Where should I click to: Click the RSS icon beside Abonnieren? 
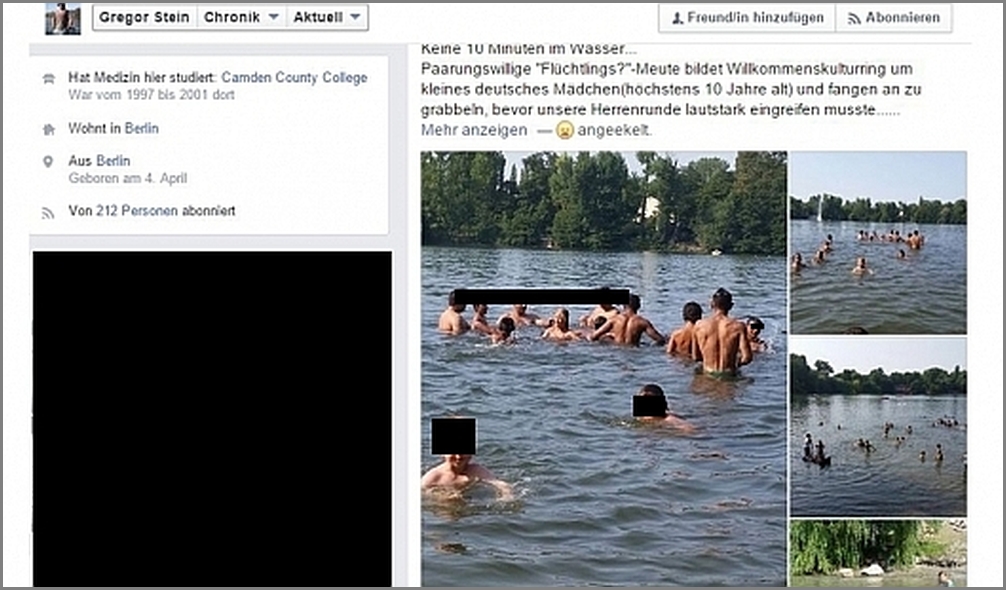(x=854, y=19)
